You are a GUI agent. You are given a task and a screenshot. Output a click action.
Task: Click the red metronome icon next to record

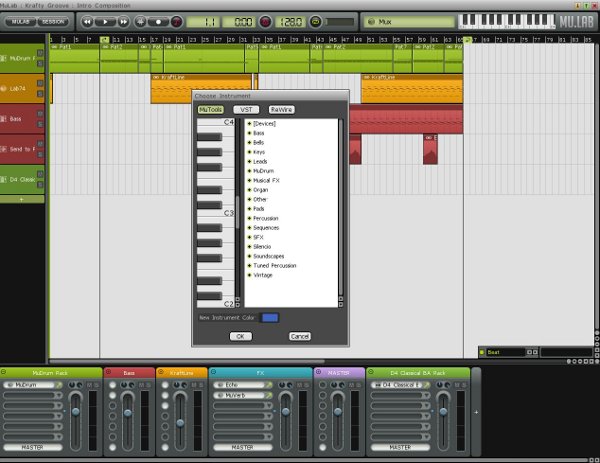tap(176, 22)
